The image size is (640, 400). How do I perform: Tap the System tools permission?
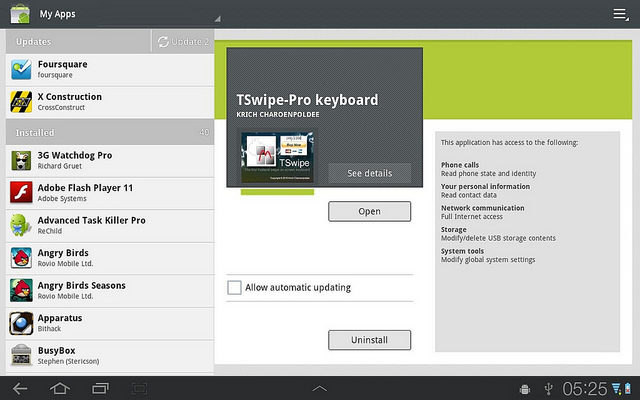[x=488, y=256]
